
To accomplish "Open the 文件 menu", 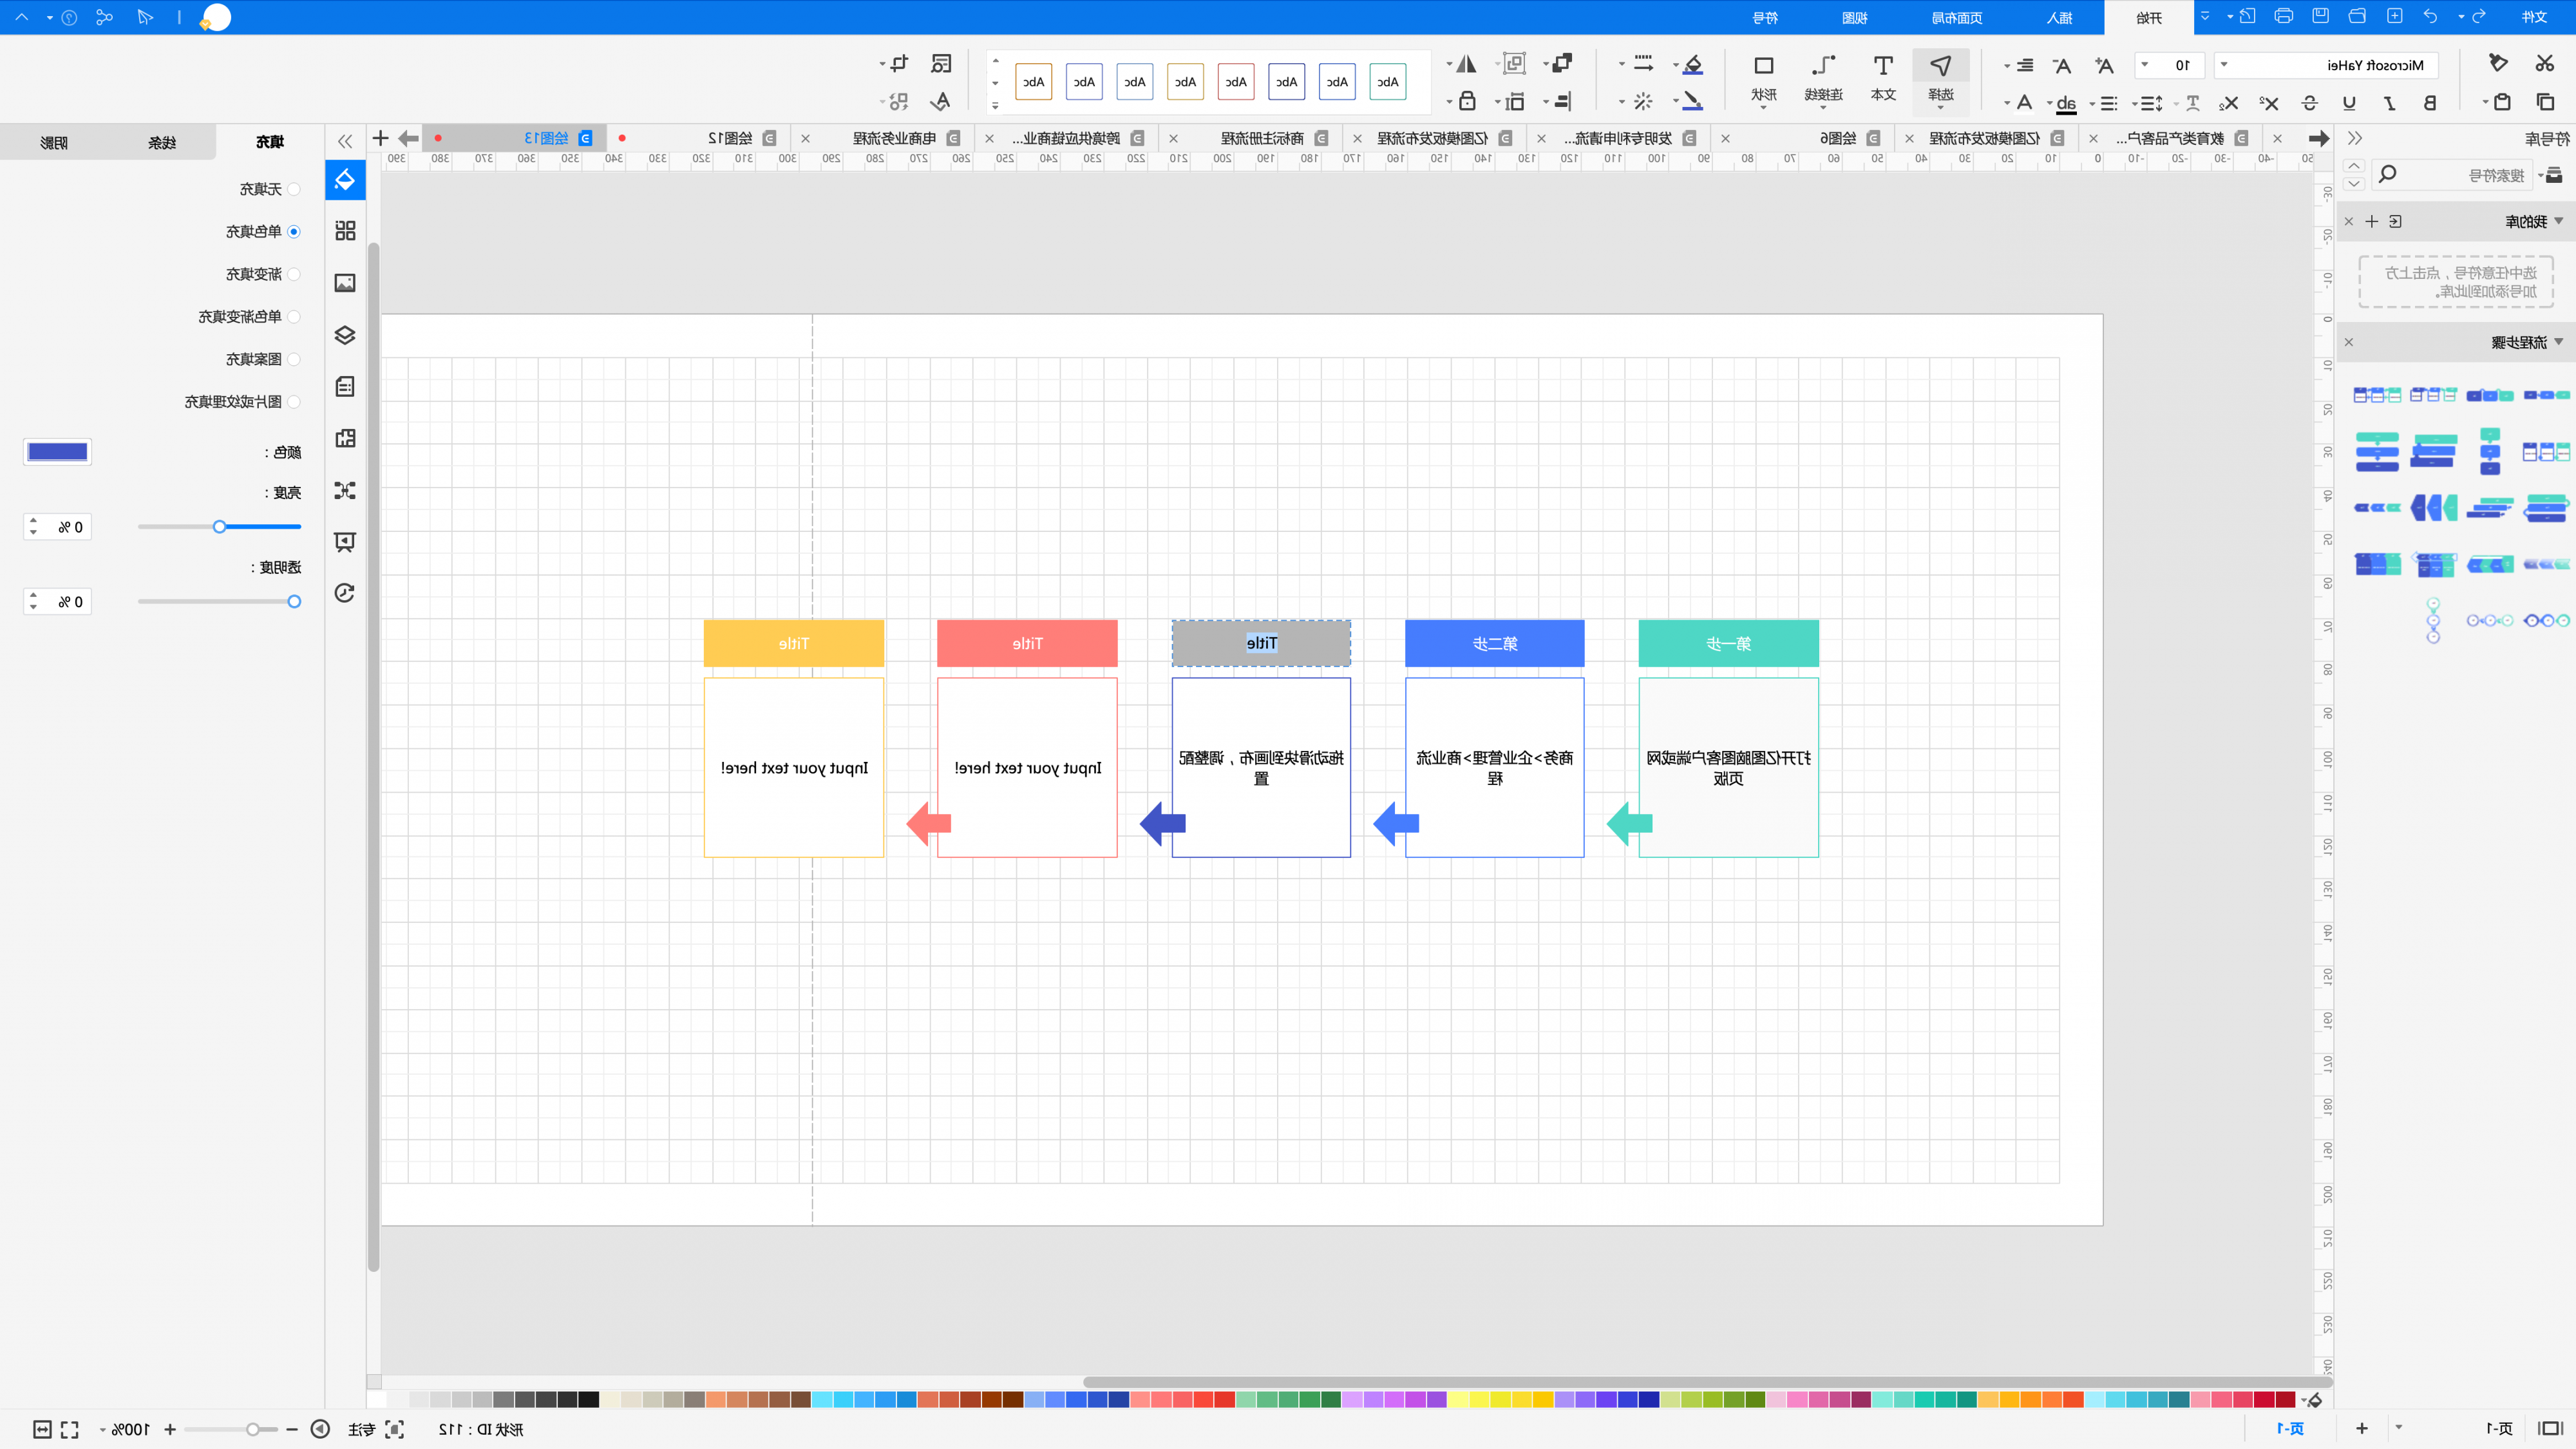I will (x=2534, y=17).
